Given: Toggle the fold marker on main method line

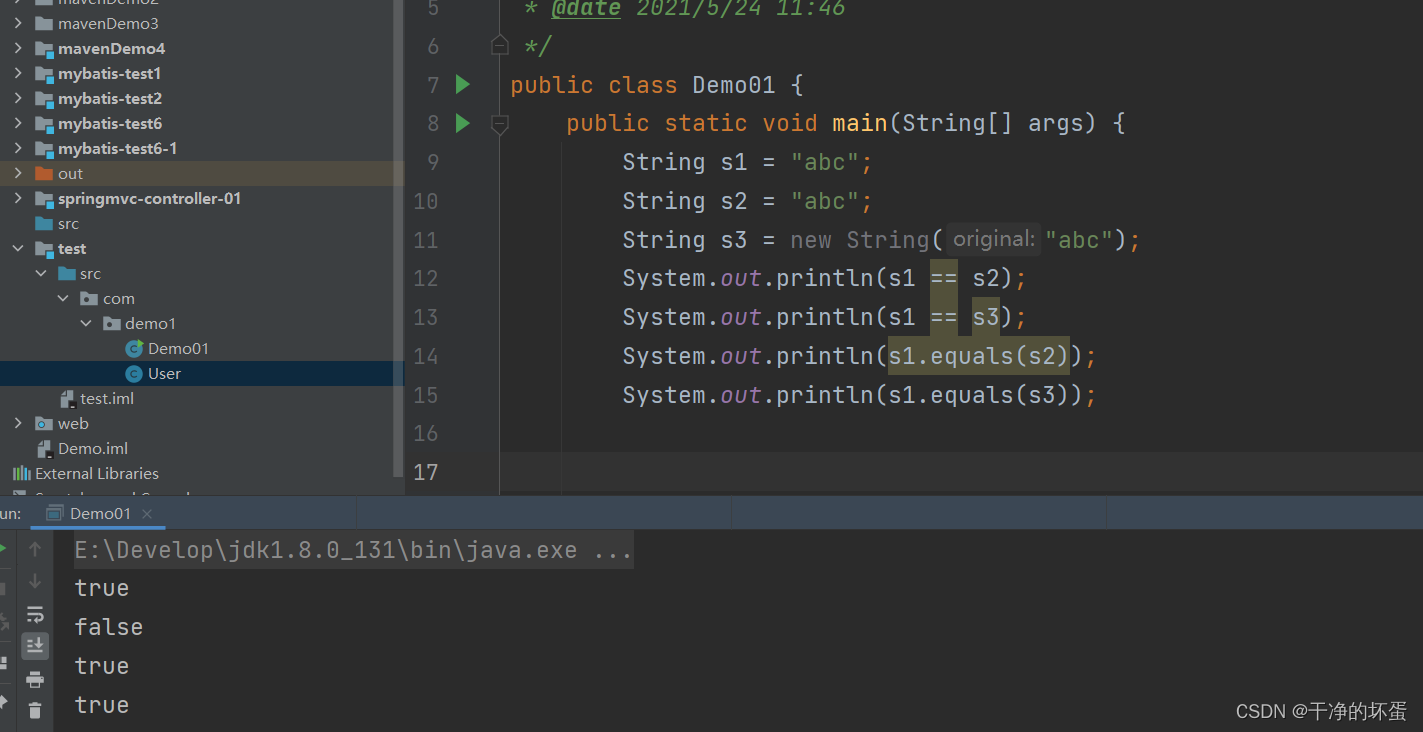Looking at the screenshot, I should point(499,124).
